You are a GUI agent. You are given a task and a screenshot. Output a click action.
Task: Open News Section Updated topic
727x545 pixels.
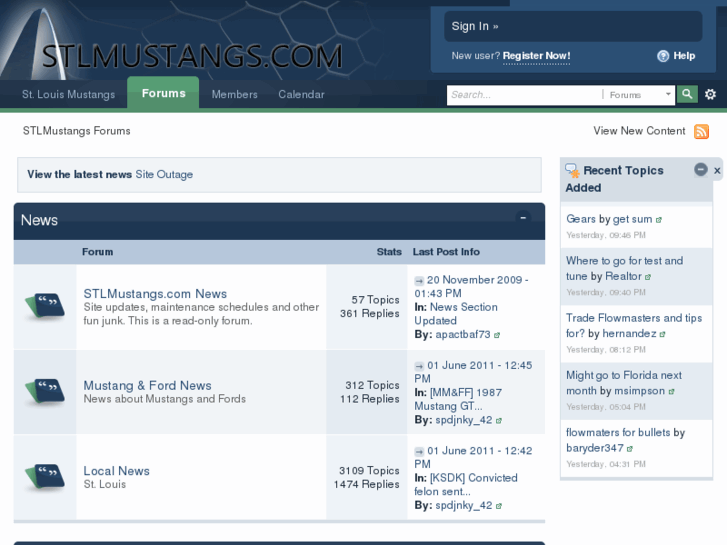coord(457,314)
